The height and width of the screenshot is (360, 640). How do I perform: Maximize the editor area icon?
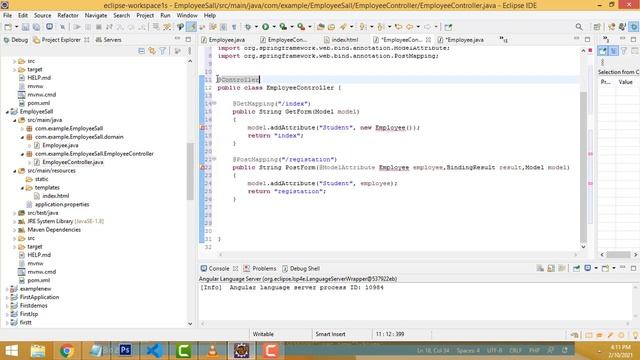coord(587,39)
